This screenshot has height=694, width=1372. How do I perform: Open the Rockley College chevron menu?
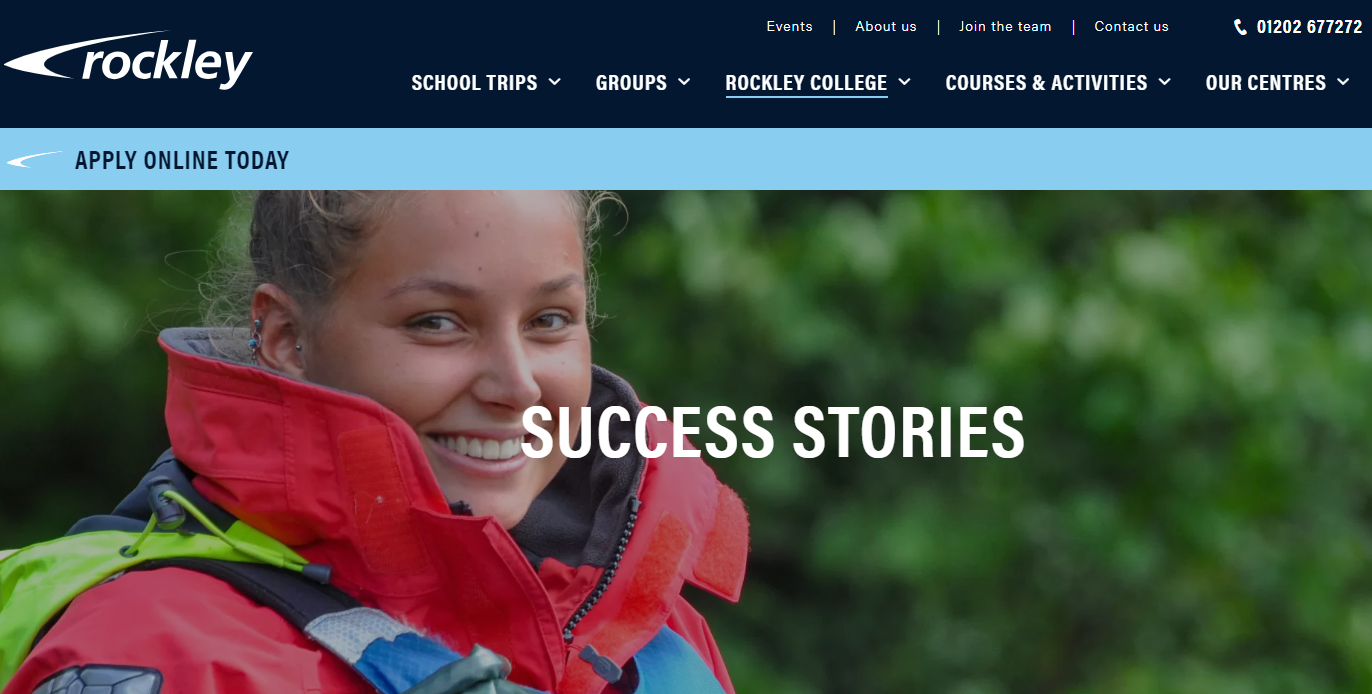click(x=904, y=82)
